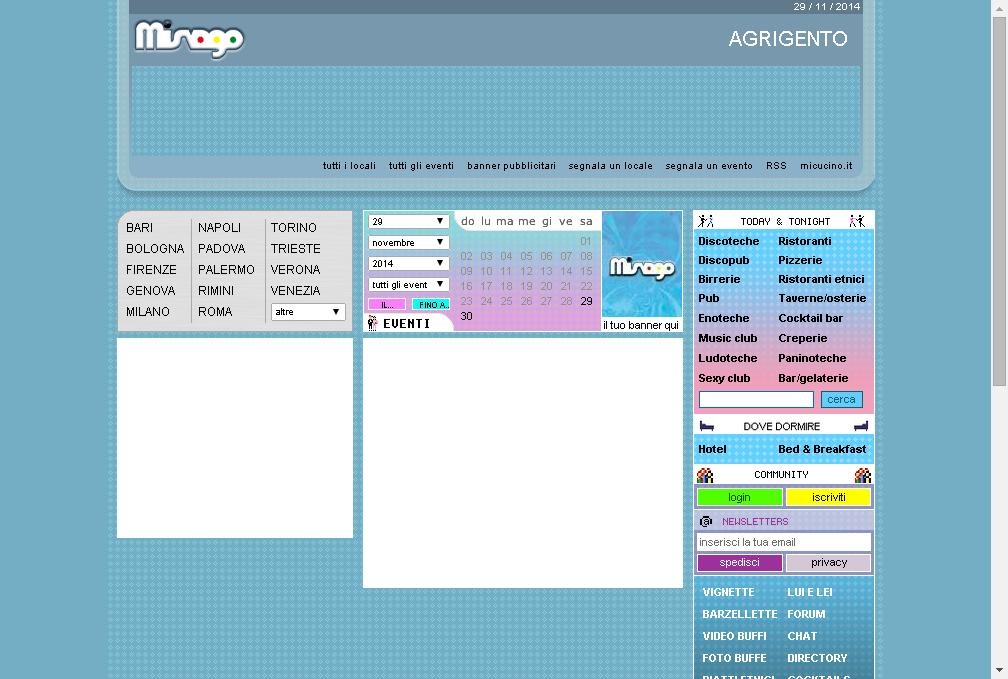Screen dimensions: 1008x679
Task: Open the day dropdown showing 29
Action: pyautogui.click(x=408, y=221)
